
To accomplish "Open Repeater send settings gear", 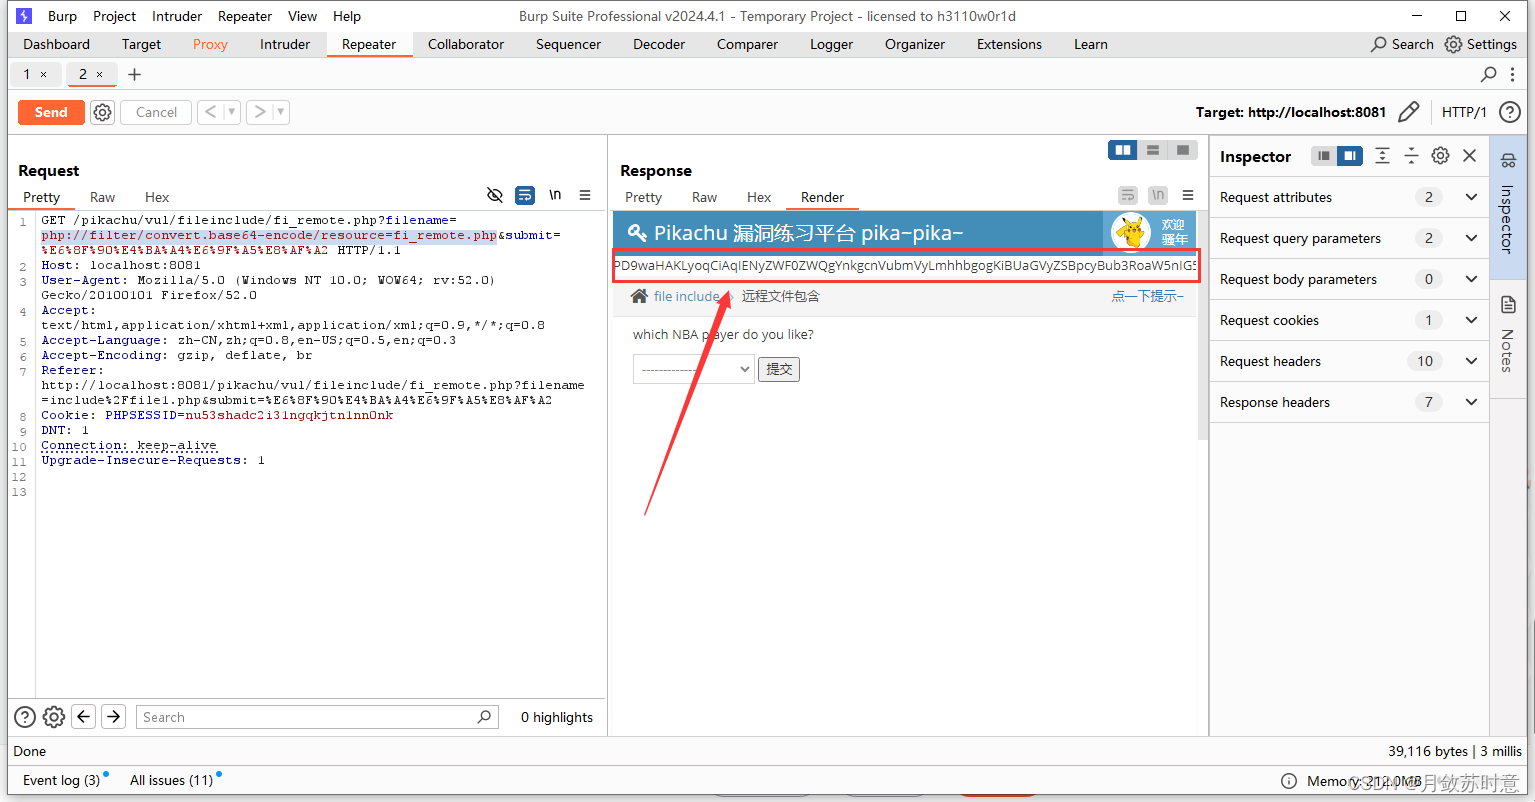I will [102, 112].
